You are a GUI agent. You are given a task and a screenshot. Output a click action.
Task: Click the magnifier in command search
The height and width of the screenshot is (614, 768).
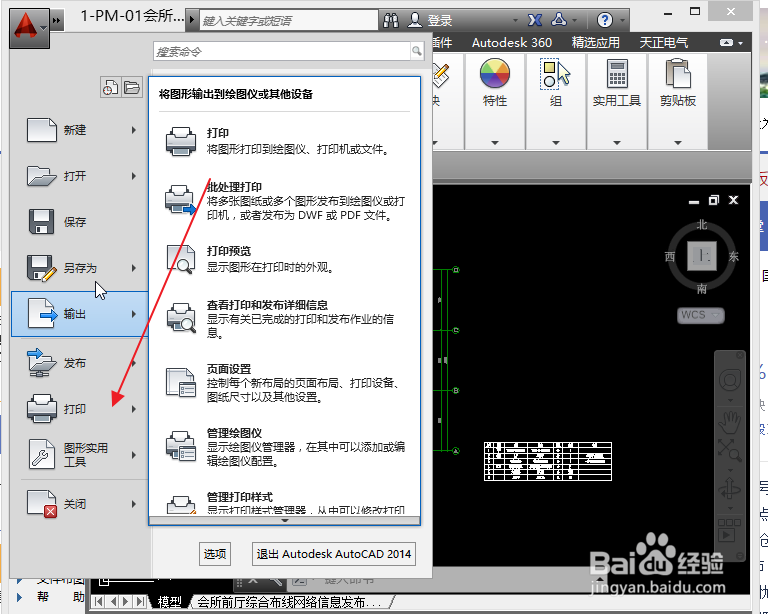click(417, 51)
